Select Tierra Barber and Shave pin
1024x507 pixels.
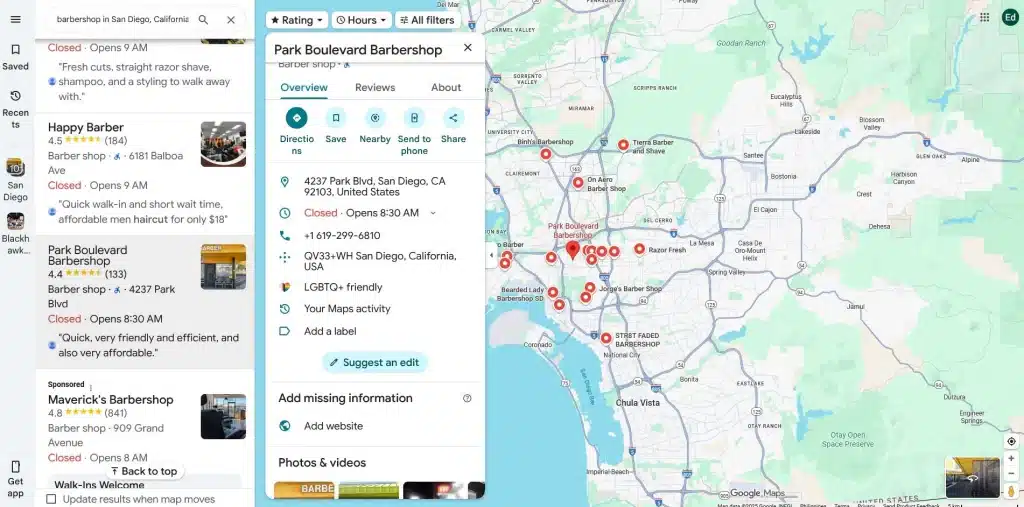(x=623, y=145)
